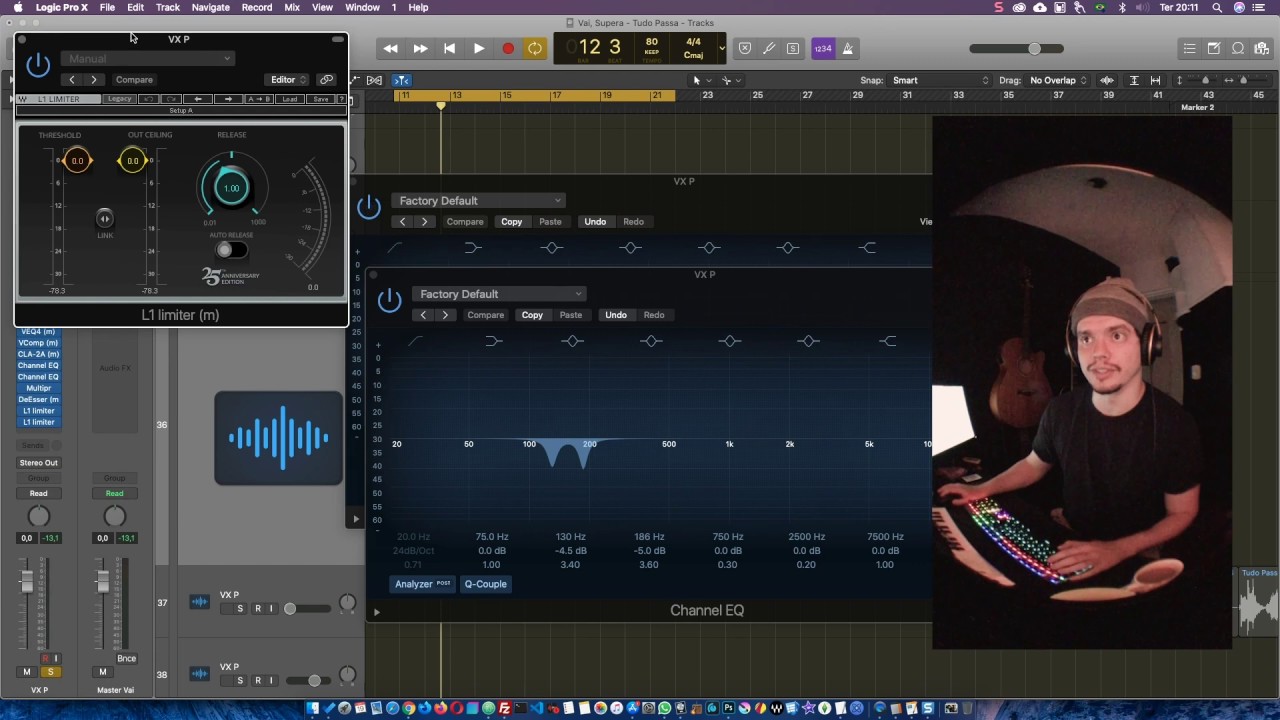The width and height of the screenshot is (1280, 720).
Task: Click the Replace mode X icon
Action: coord(745,48)
